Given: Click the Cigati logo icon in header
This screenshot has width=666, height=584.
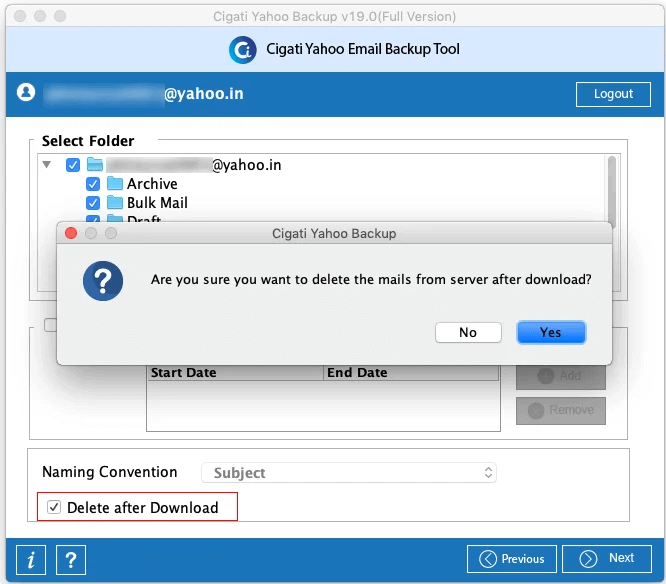Looking at the screenshot, I should [x=243, y=50].
